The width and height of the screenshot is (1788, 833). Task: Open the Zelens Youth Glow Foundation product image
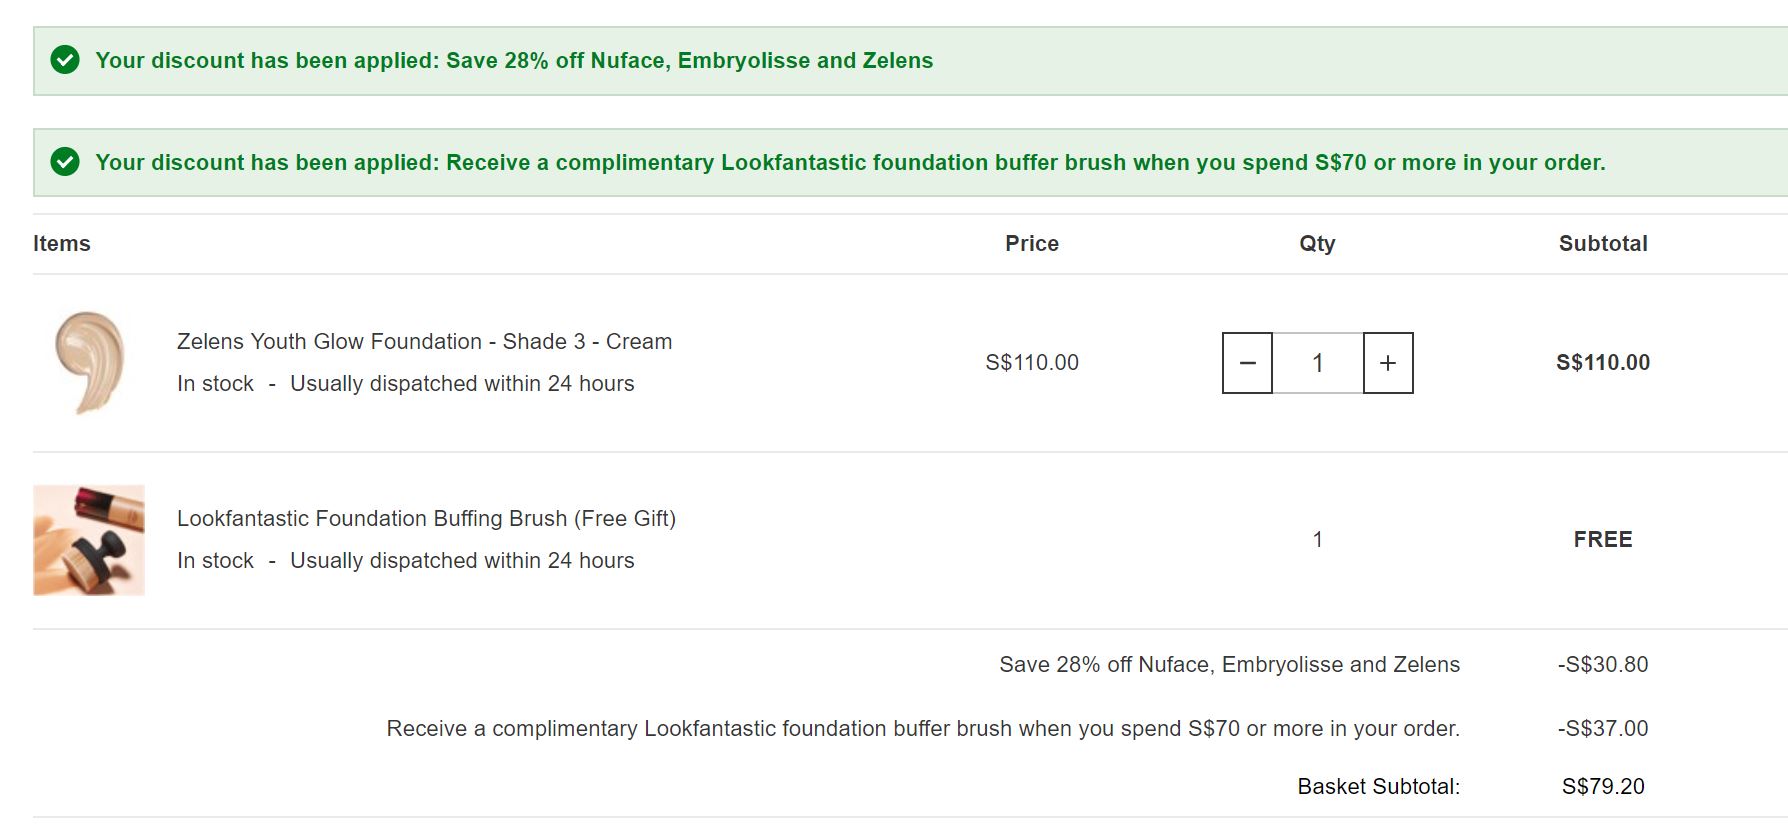click(89, 363)
